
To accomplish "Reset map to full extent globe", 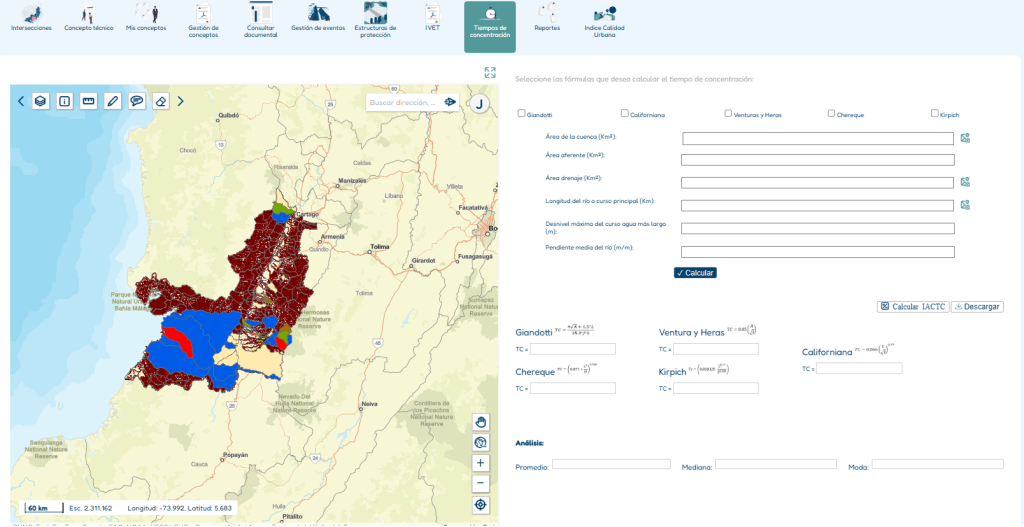I will tap(481, 443).
